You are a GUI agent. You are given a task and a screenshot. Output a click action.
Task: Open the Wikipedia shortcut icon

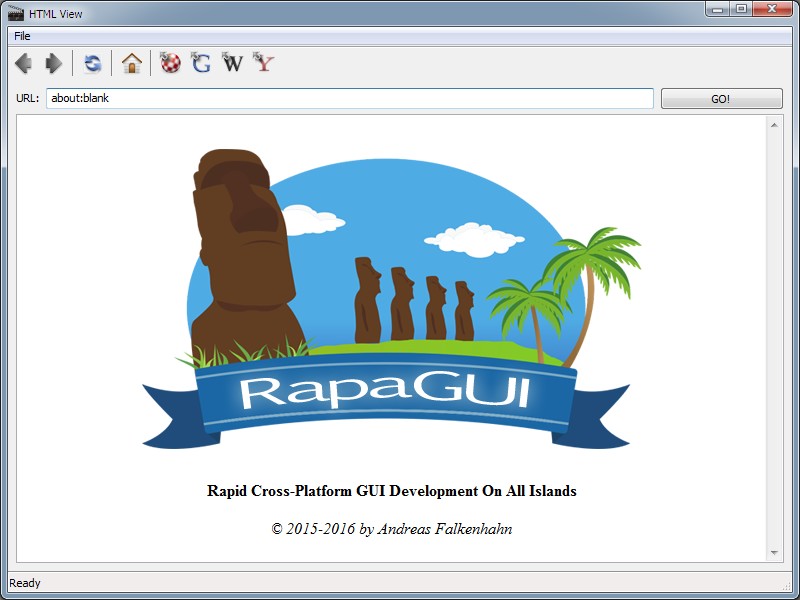[233, 64]
